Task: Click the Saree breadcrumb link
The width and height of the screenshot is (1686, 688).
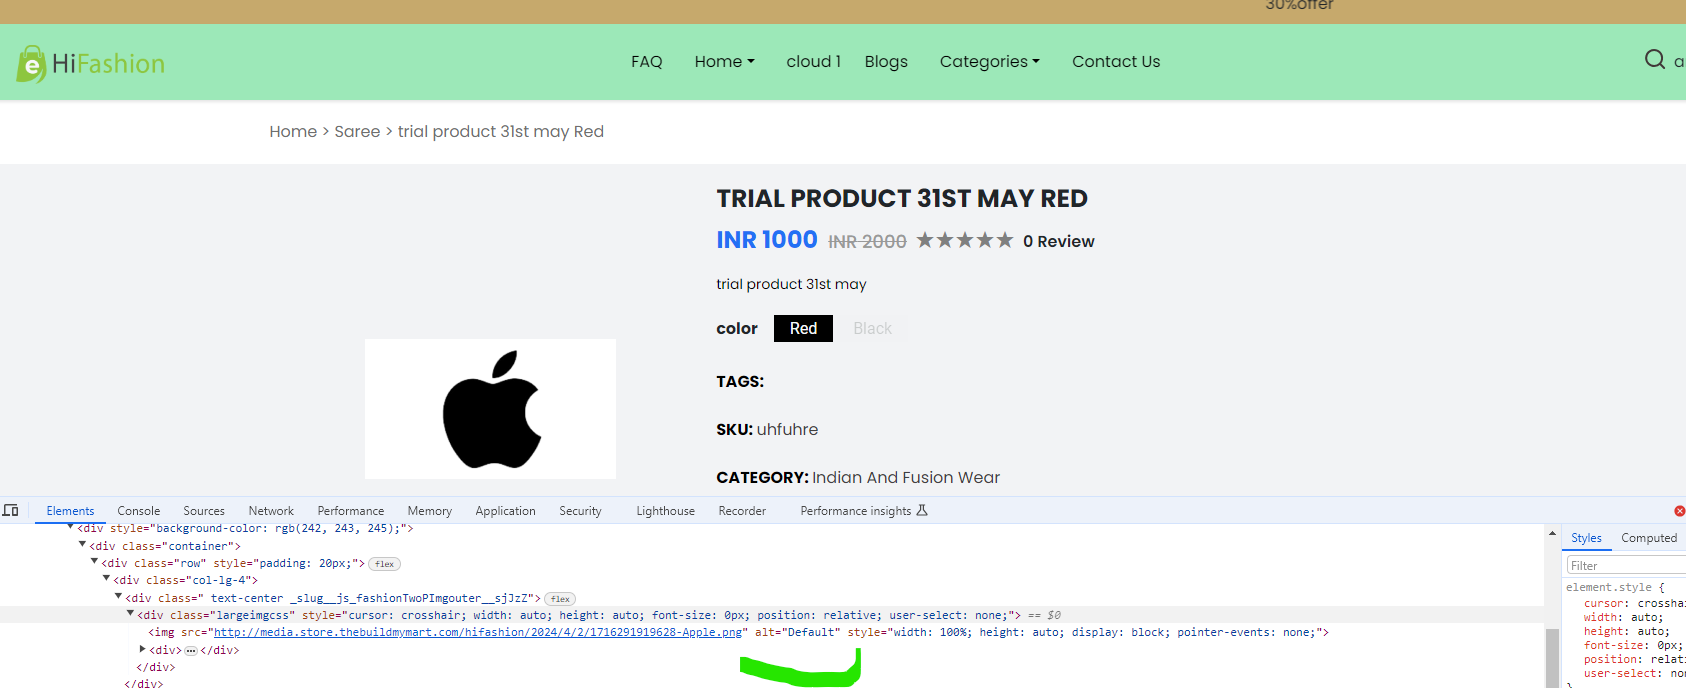Action: click(357, 131)
